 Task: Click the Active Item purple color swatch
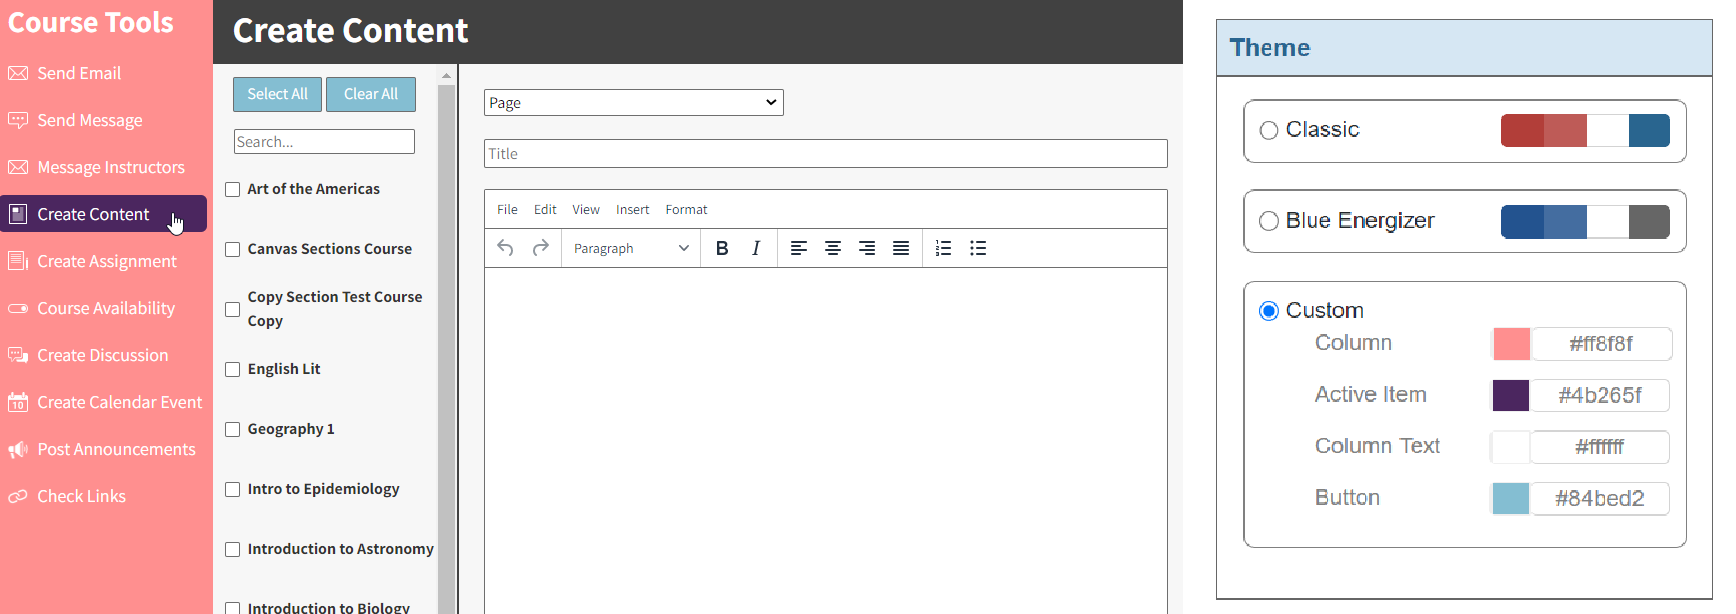click(x=1510, y=395)
